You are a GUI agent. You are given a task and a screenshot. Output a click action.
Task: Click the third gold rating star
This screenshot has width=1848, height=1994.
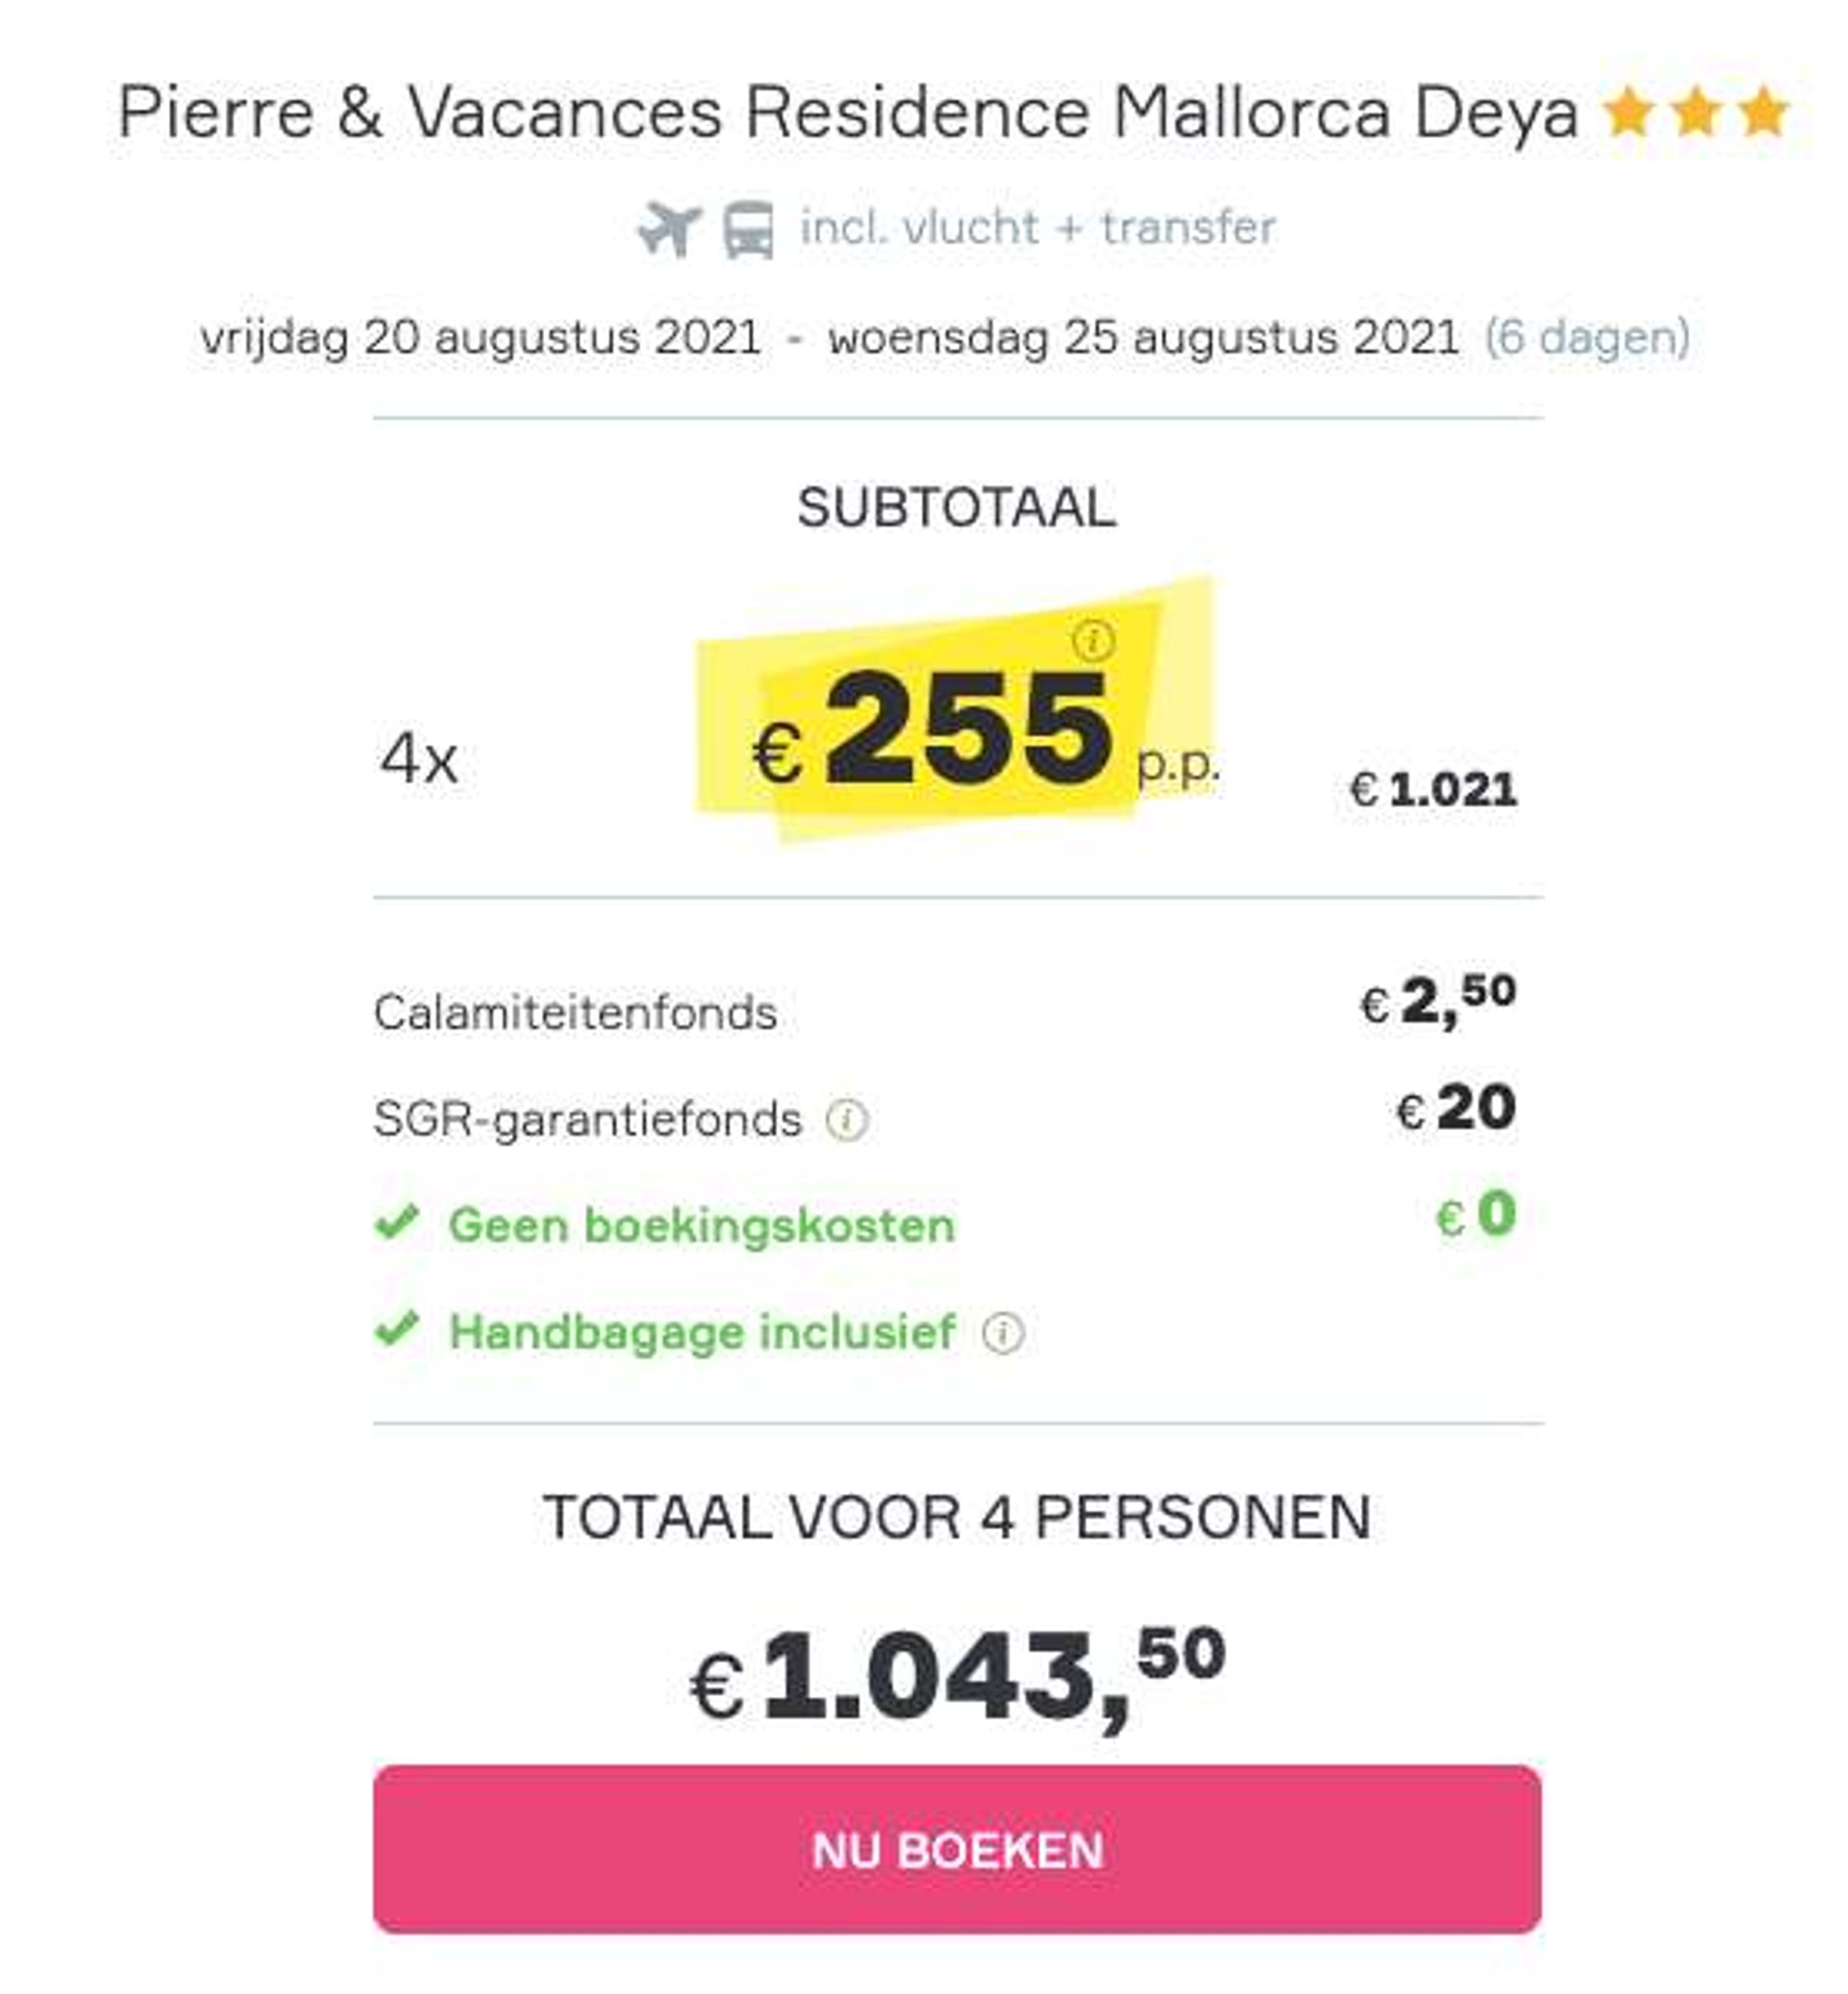click(1763, 111)
